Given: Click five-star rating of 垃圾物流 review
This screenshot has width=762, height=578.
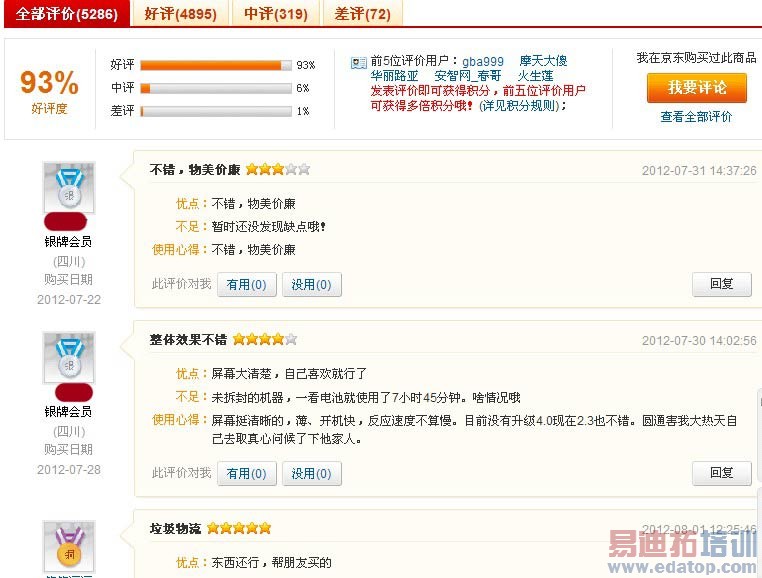Looking at the screenshot, I should tap(239, 528).
